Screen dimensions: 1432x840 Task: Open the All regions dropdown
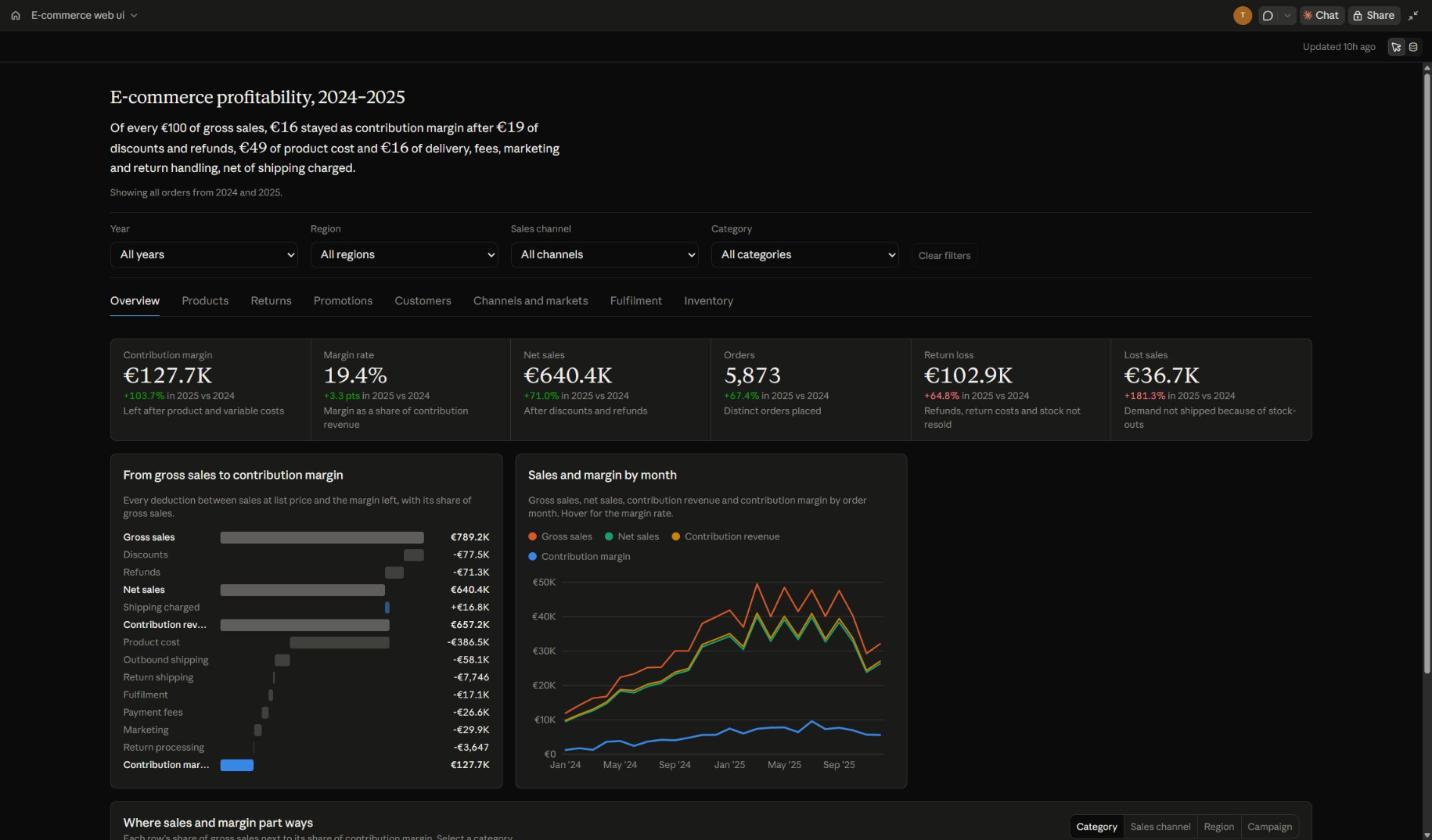pos(404,255)
